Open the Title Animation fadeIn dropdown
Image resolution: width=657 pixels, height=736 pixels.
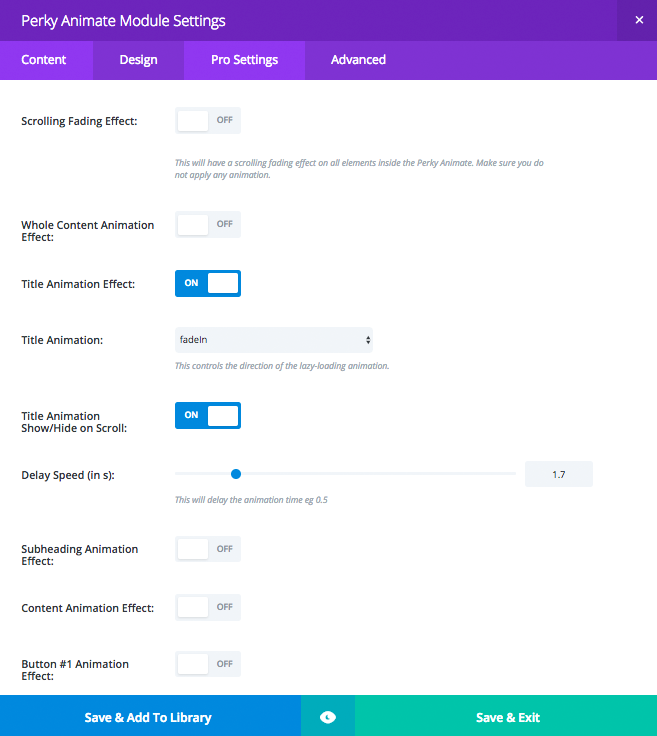273,340
